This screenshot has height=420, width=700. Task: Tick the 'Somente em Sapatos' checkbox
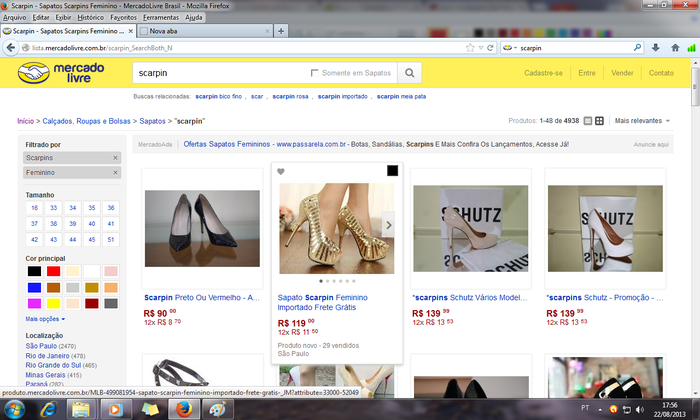point(314,73)
